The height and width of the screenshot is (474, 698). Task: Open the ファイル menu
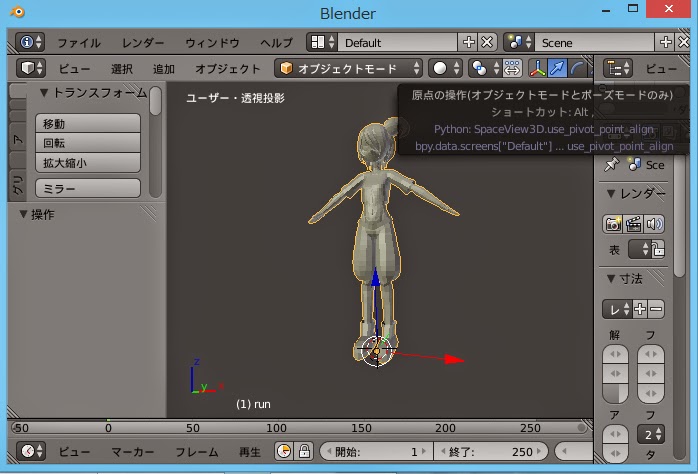79,43
